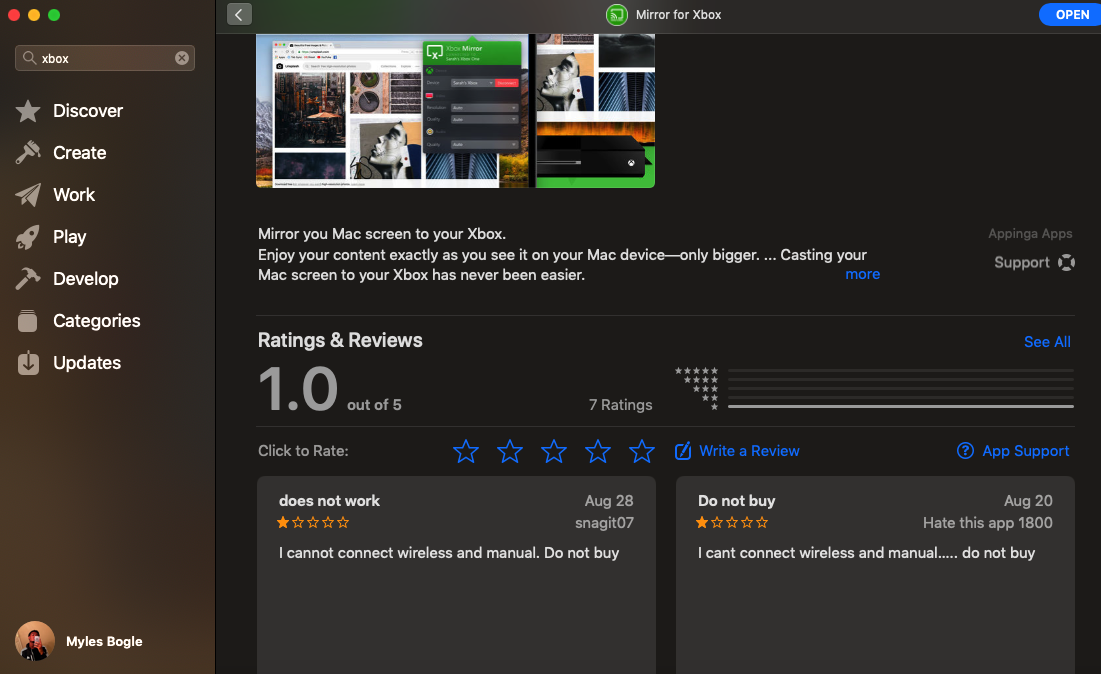Browse the Categories section
The height and width of the screenshot is (674, 1101).
(97, 321)
